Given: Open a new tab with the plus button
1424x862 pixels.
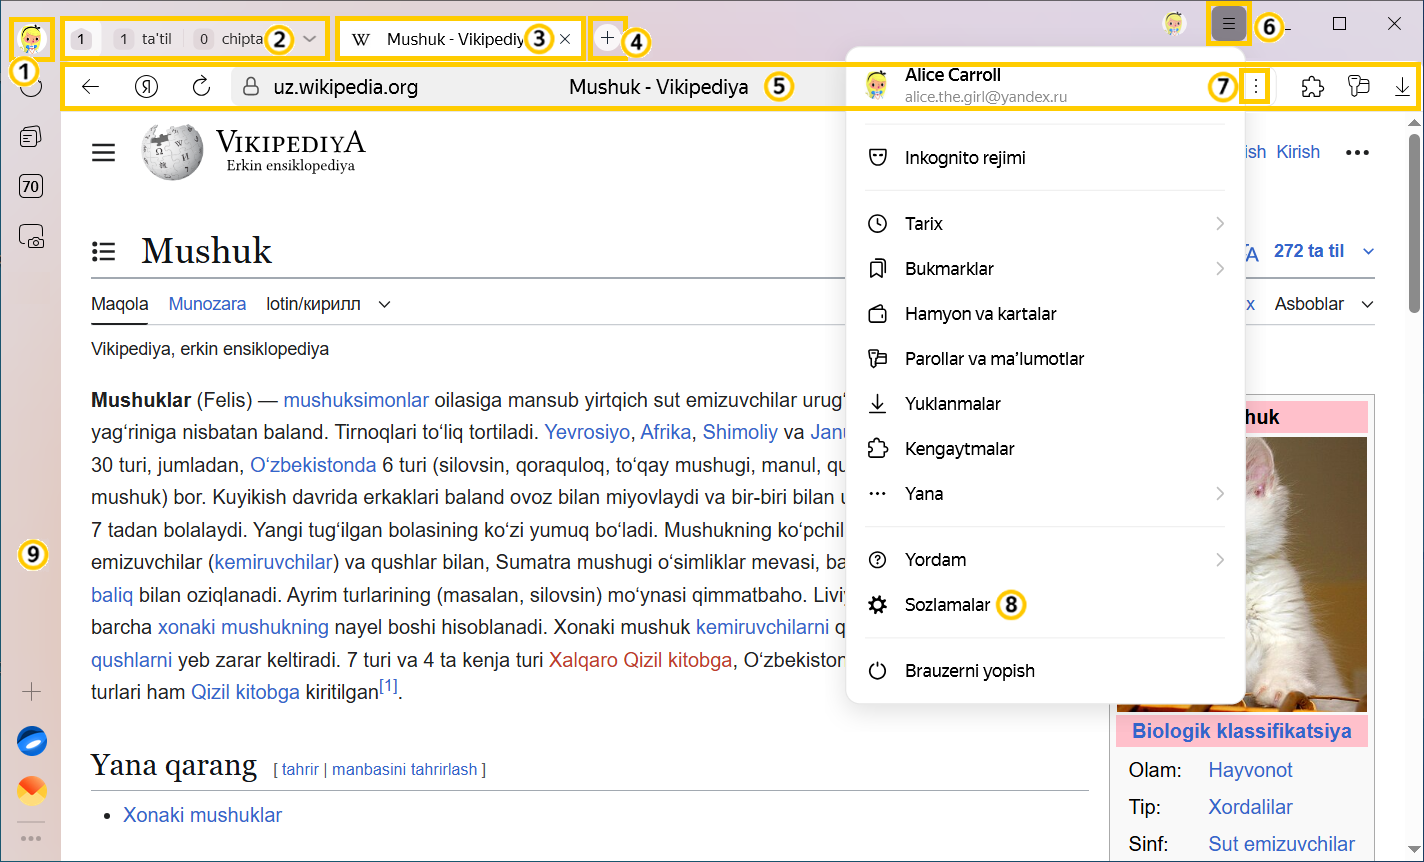Looking at the screenshot, I should point(607,38).
